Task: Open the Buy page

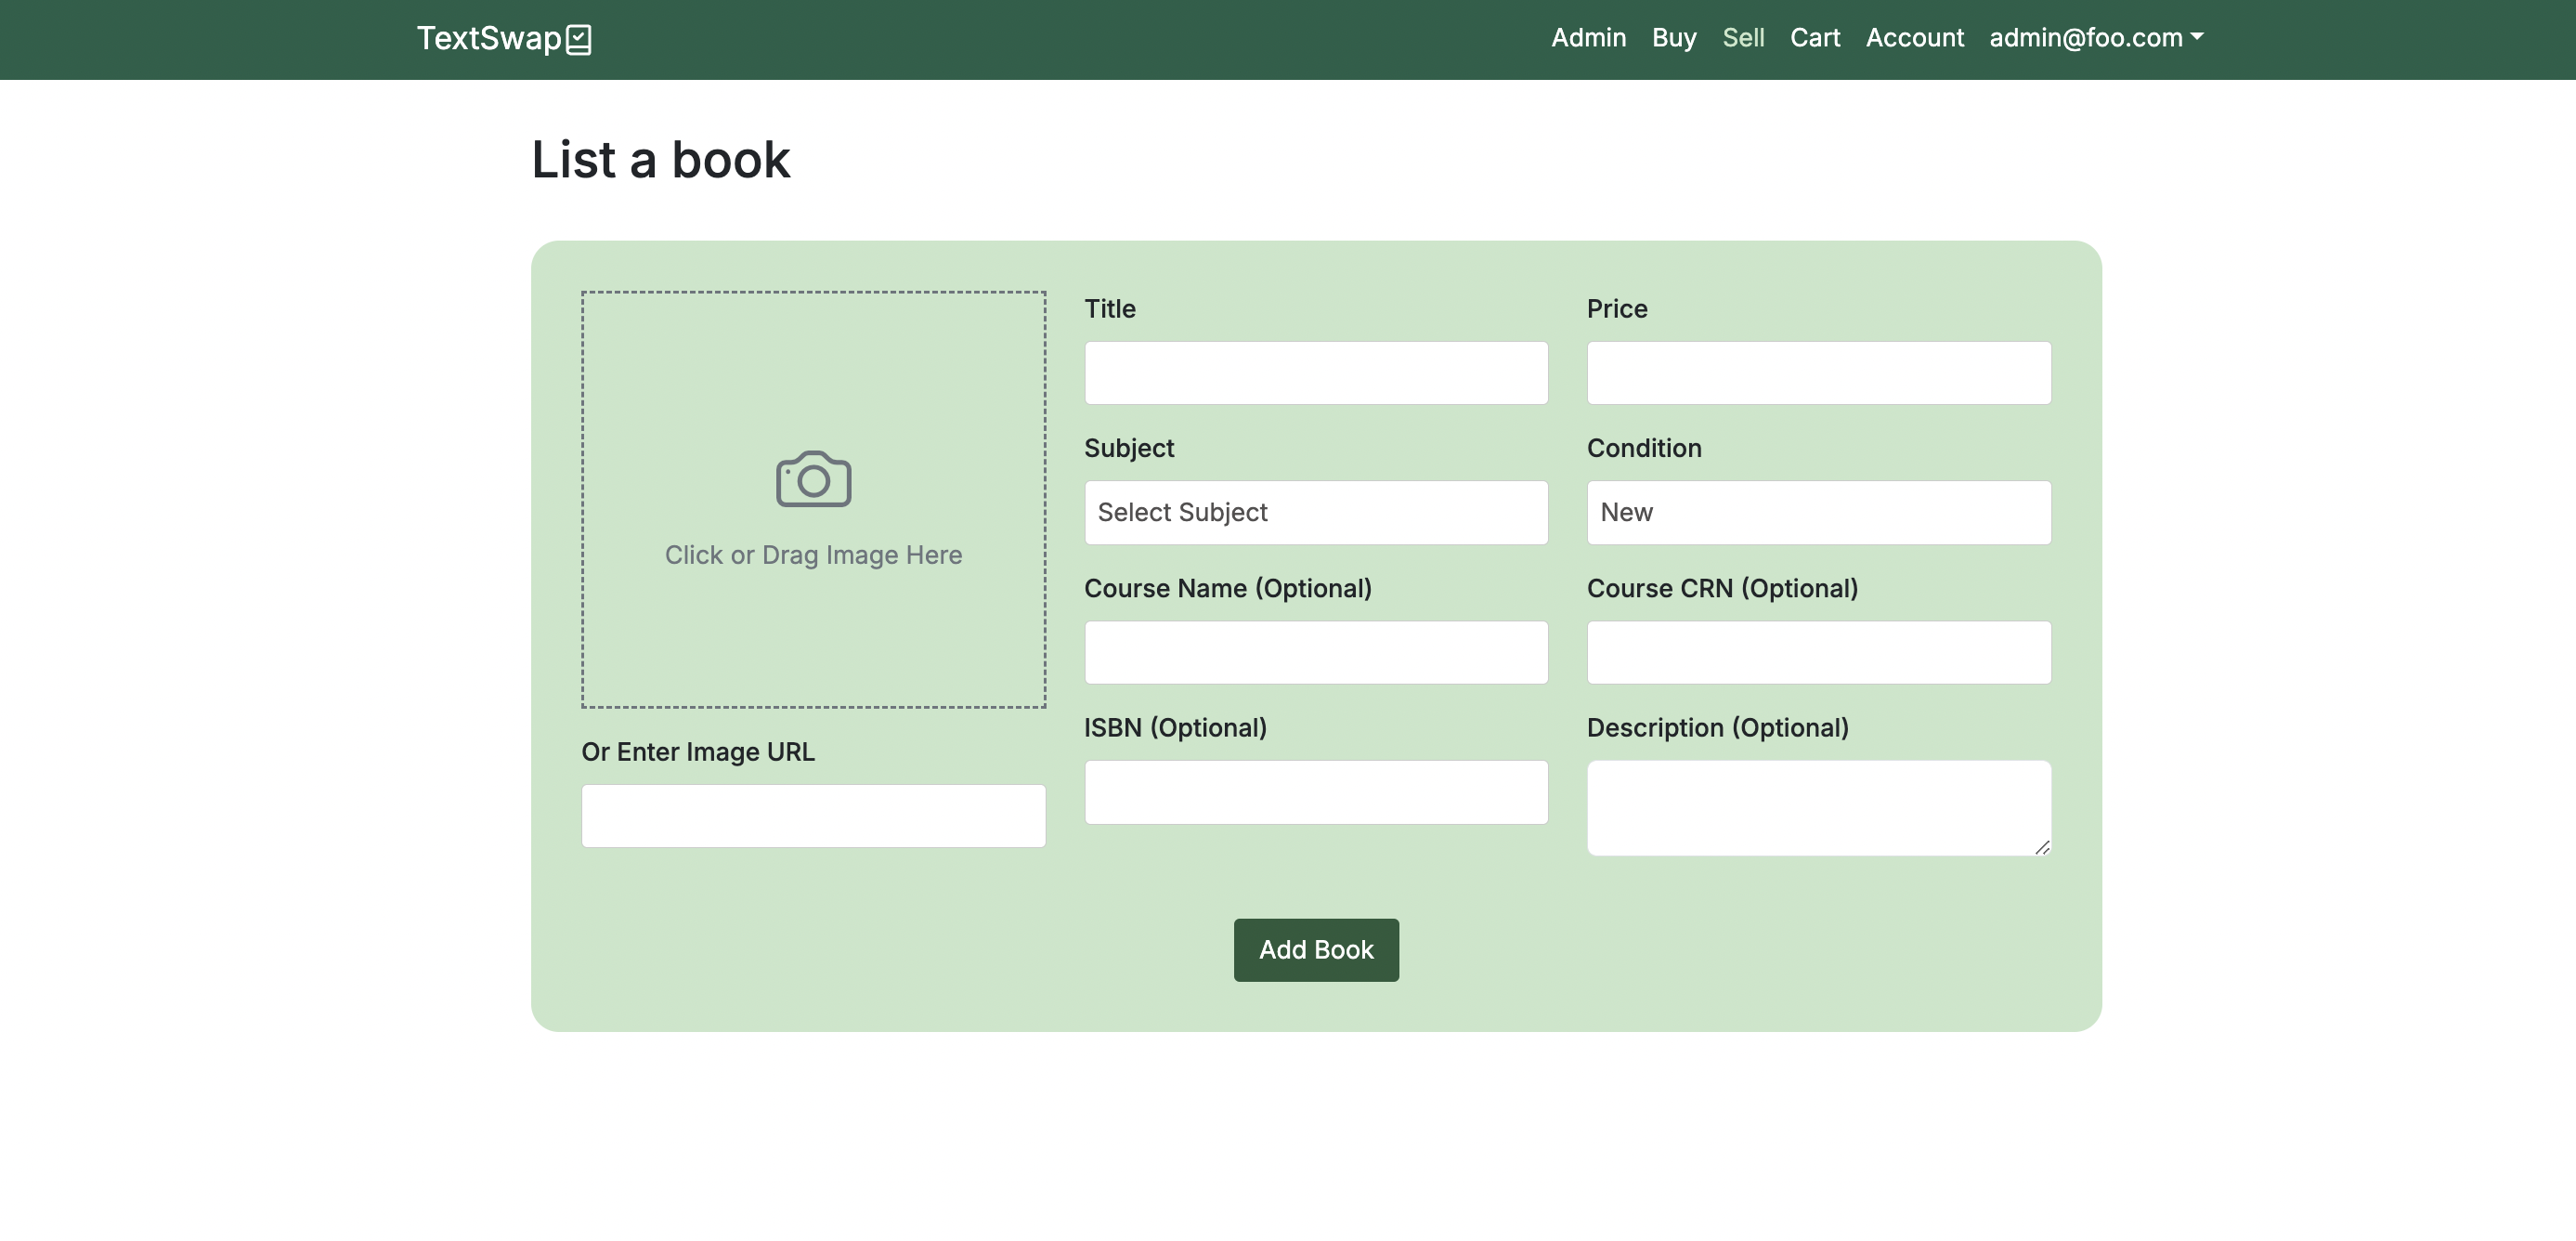Action: (x=1673, y=38)
